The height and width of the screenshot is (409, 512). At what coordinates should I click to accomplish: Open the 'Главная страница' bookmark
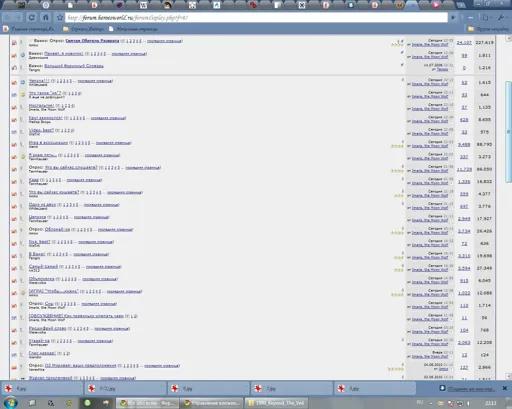tap(29, 29)
